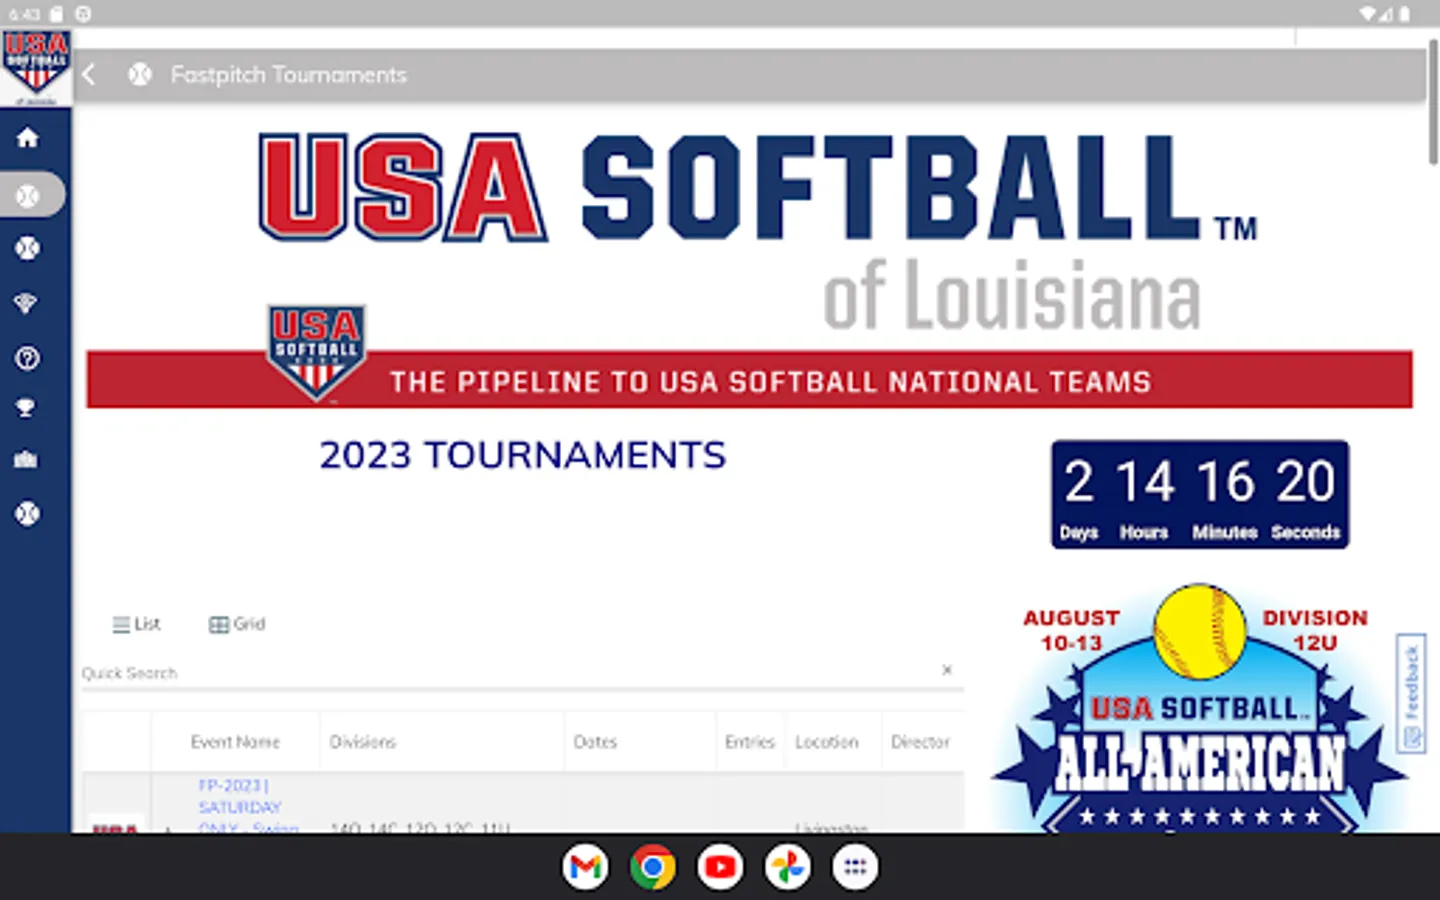
Task: Sort by Event Name column header
Action: point(235,742)
